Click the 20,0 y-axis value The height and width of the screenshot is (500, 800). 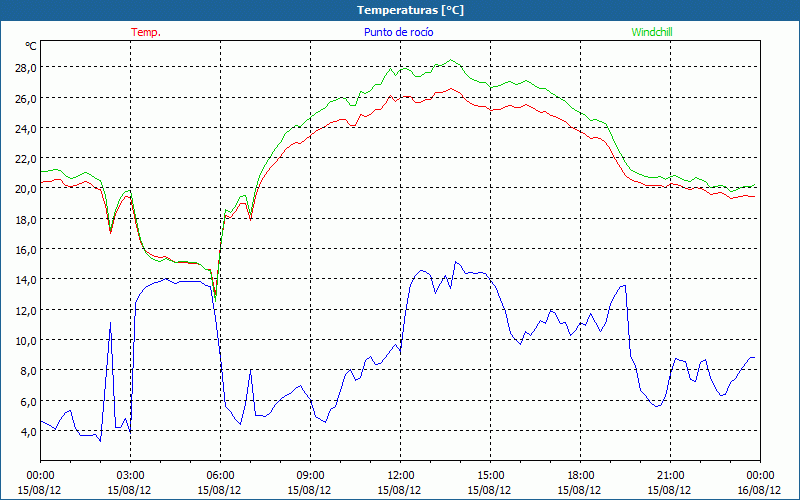click(25, 189)
